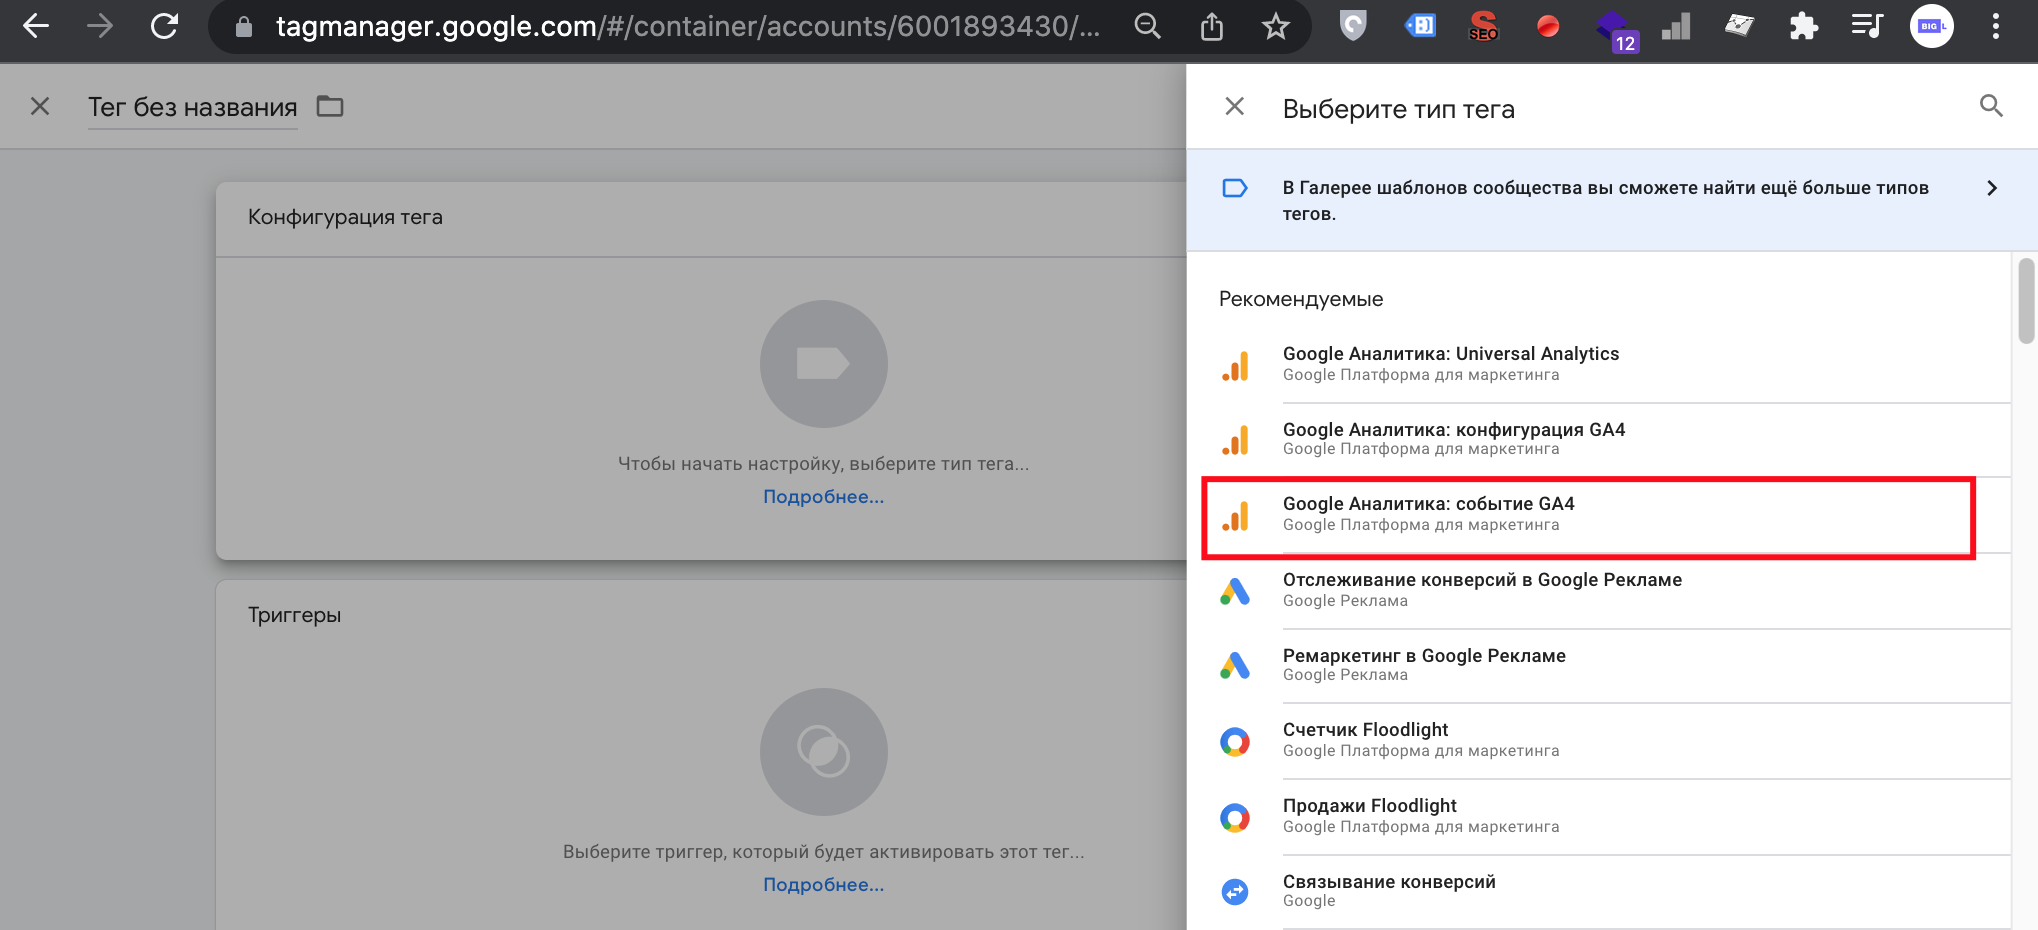
Task: Click the search icon in tag type panel
Action: (1990, 106)
